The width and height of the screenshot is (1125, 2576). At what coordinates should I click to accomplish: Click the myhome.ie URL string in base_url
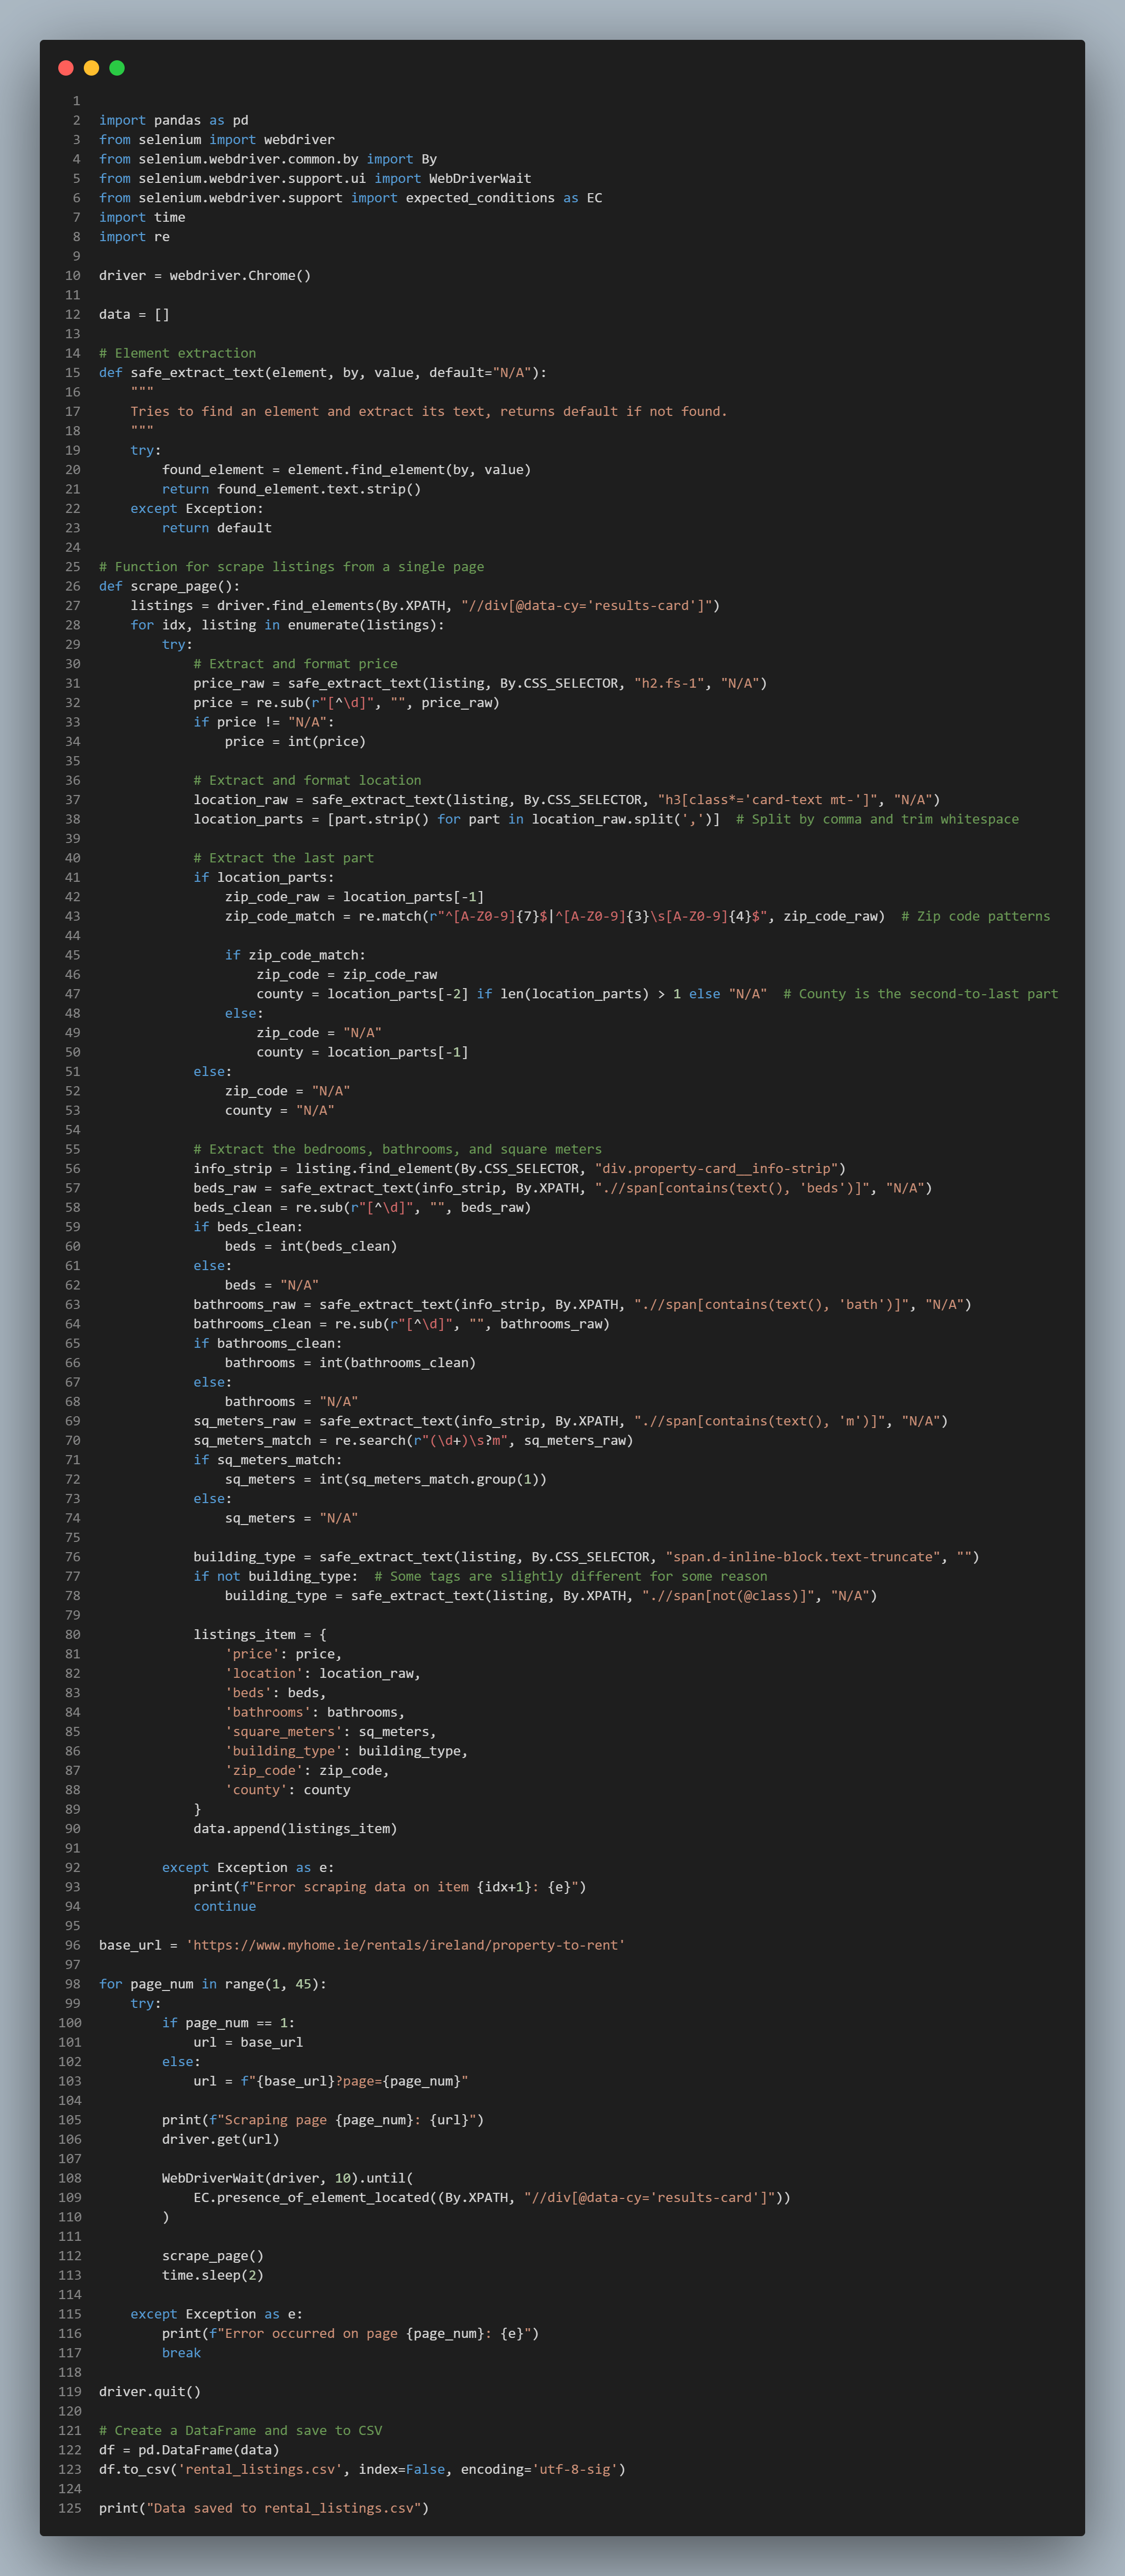[405, 1945]
